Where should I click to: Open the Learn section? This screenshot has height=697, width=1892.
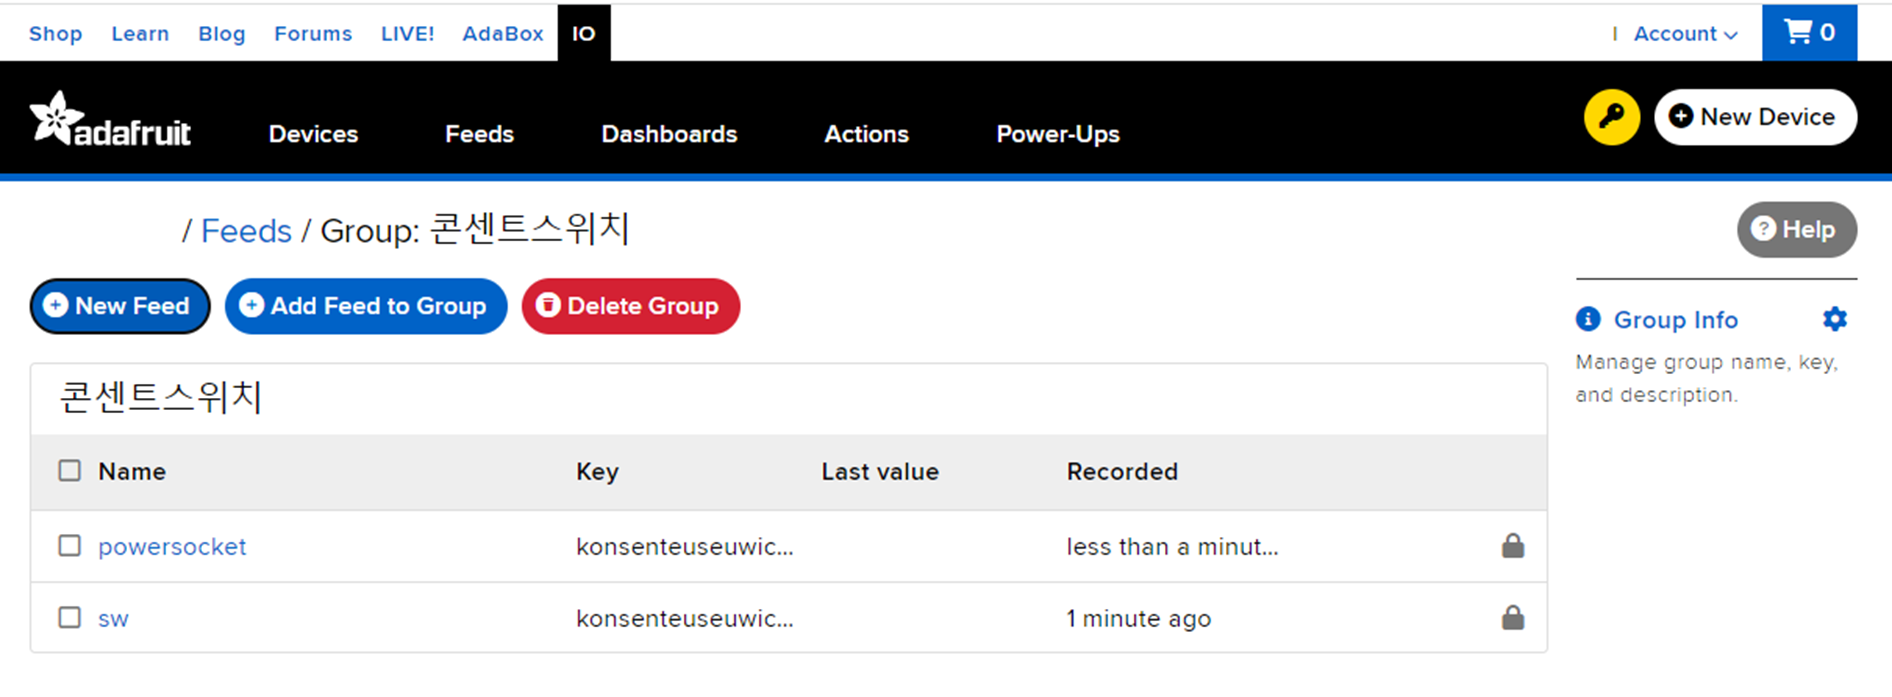[140, 33]
